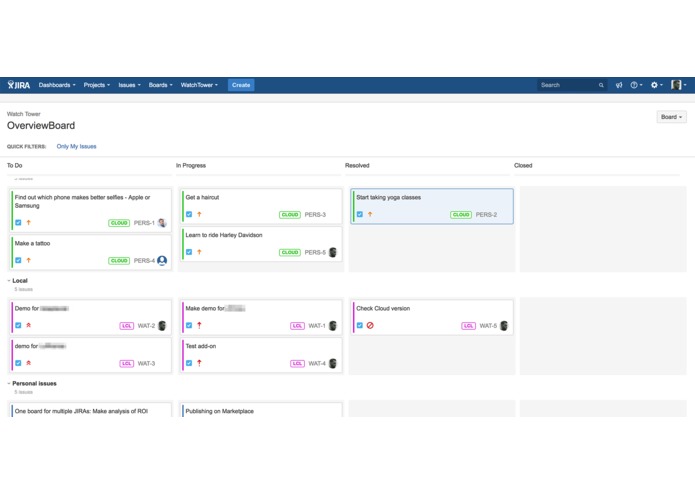This screenshot has height=494, width=695.
Task: Click the WAT-3 issue key
Action: click(146, 363)
